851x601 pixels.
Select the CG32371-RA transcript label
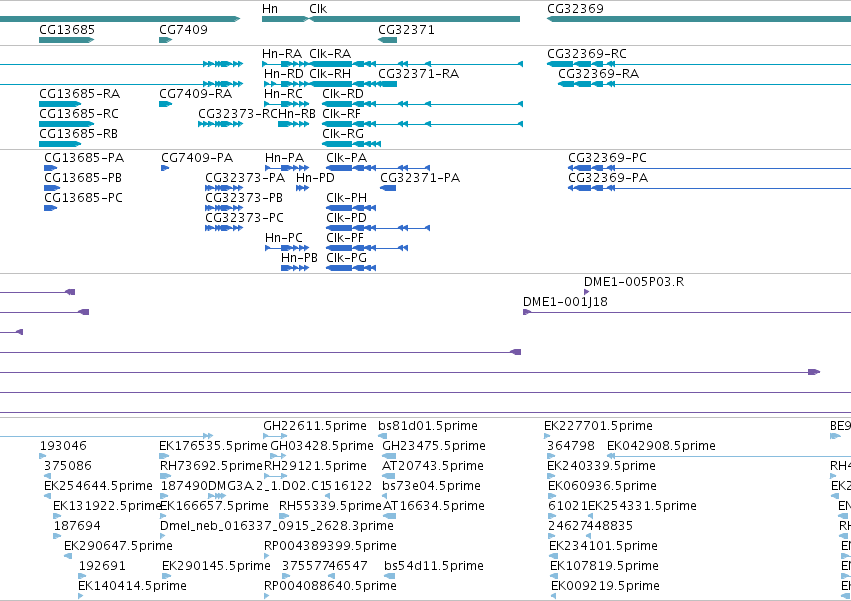(418, 74)
